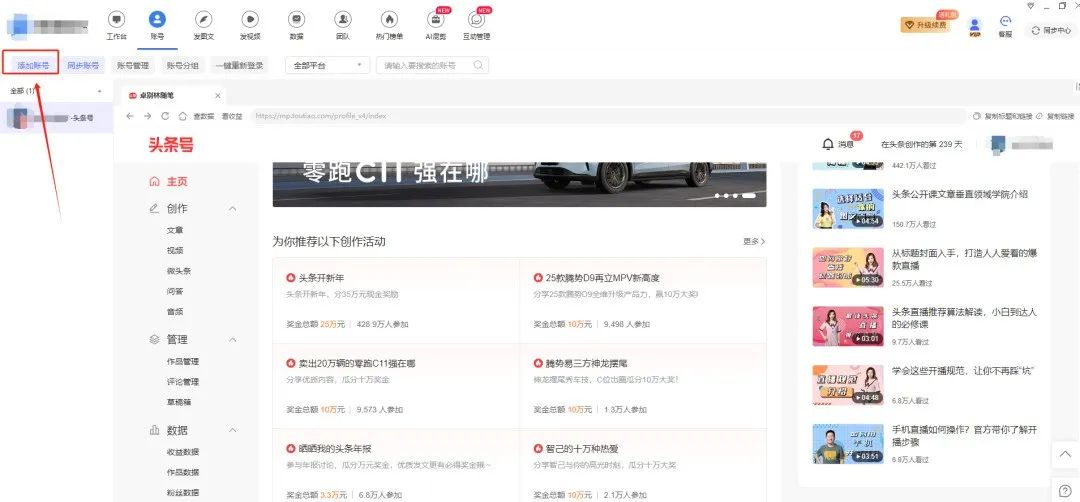Go forward with browser forward arrow
The width and height of the screenshot is (1080, 502).
tap(147, 116)
